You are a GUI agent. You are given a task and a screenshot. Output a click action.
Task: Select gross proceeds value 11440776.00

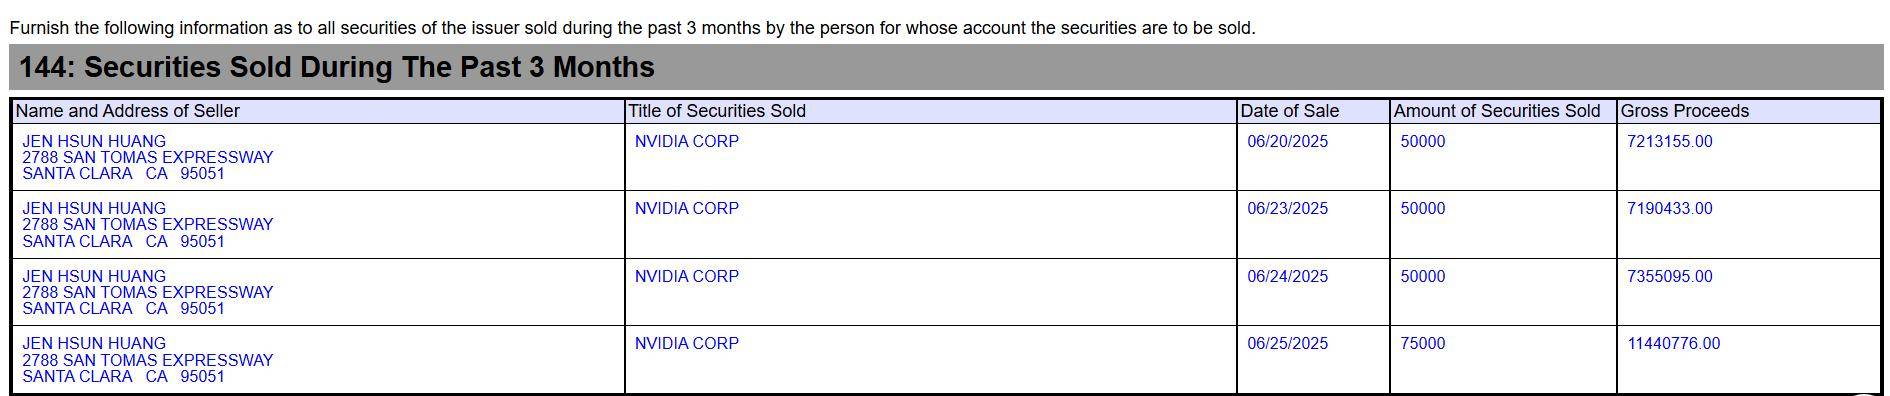(1674, 344)
